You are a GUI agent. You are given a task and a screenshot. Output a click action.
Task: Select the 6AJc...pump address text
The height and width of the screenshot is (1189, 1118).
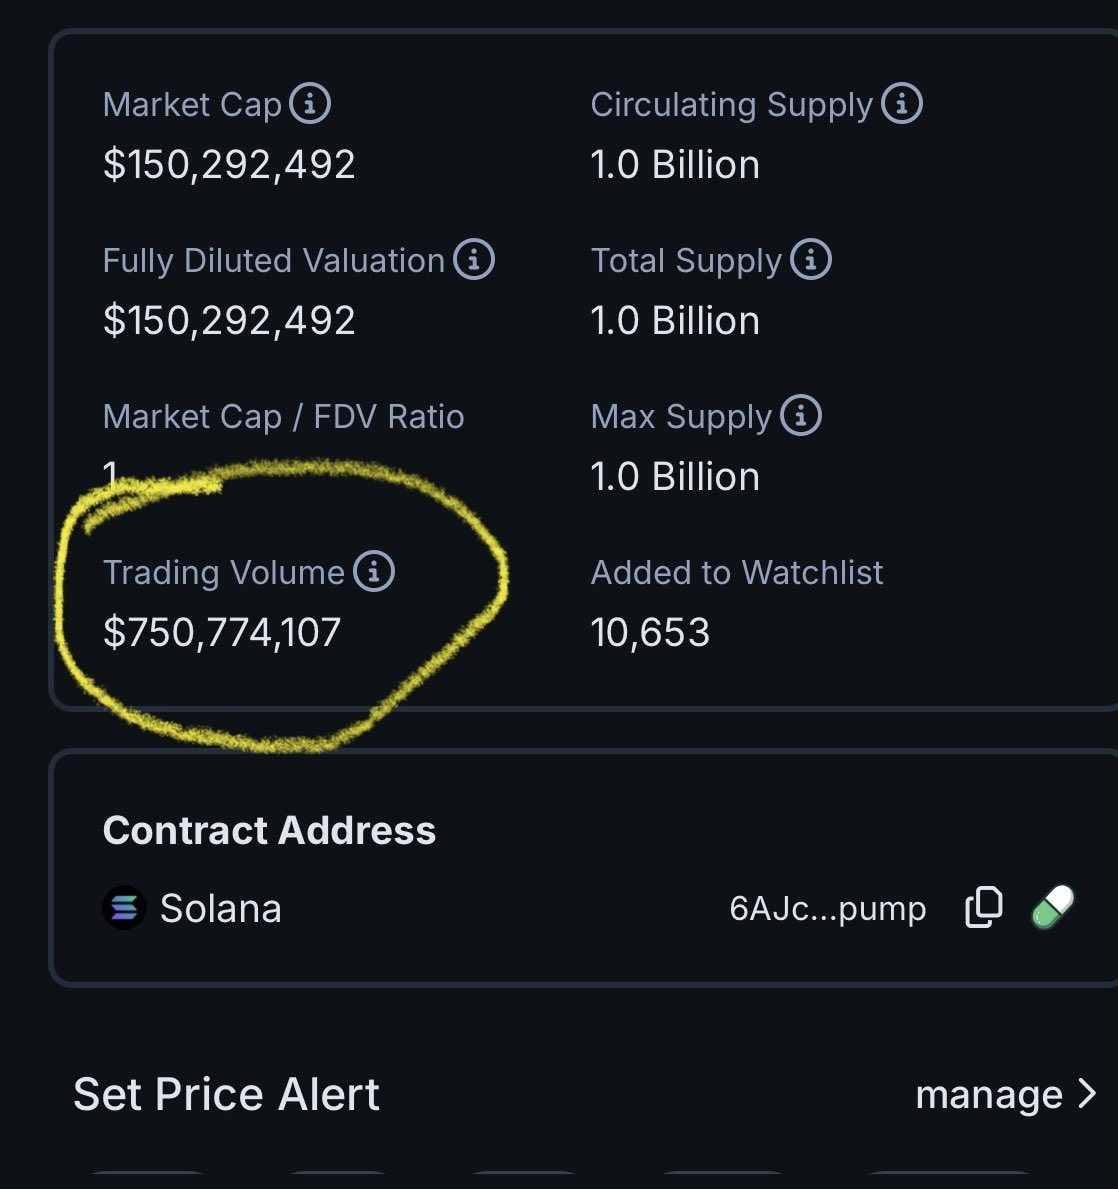point(828,908)
